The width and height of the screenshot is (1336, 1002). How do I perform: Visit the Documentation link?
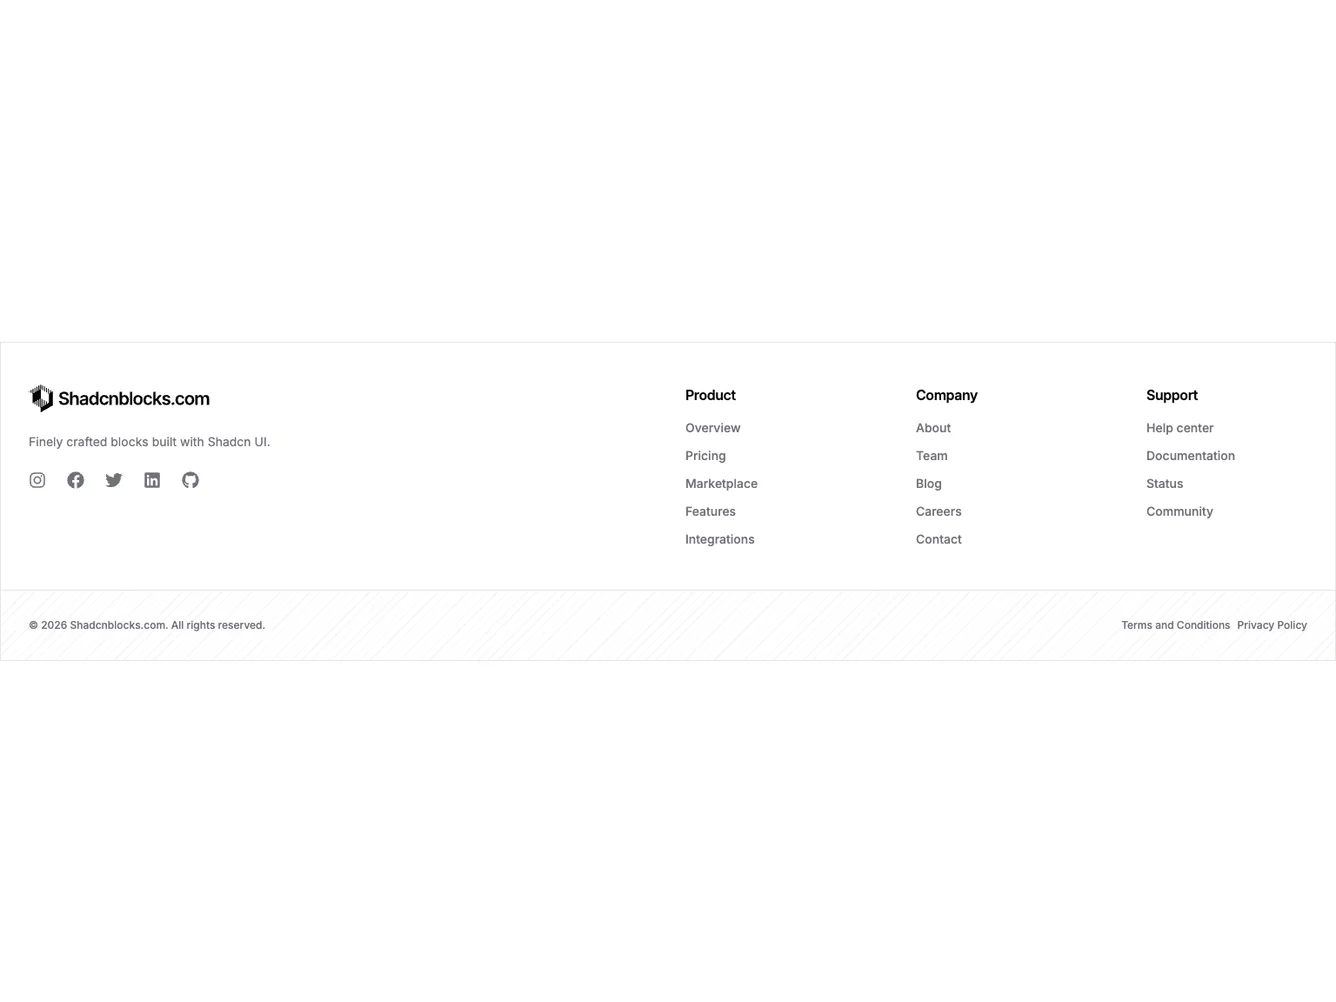coord(1190,456)
